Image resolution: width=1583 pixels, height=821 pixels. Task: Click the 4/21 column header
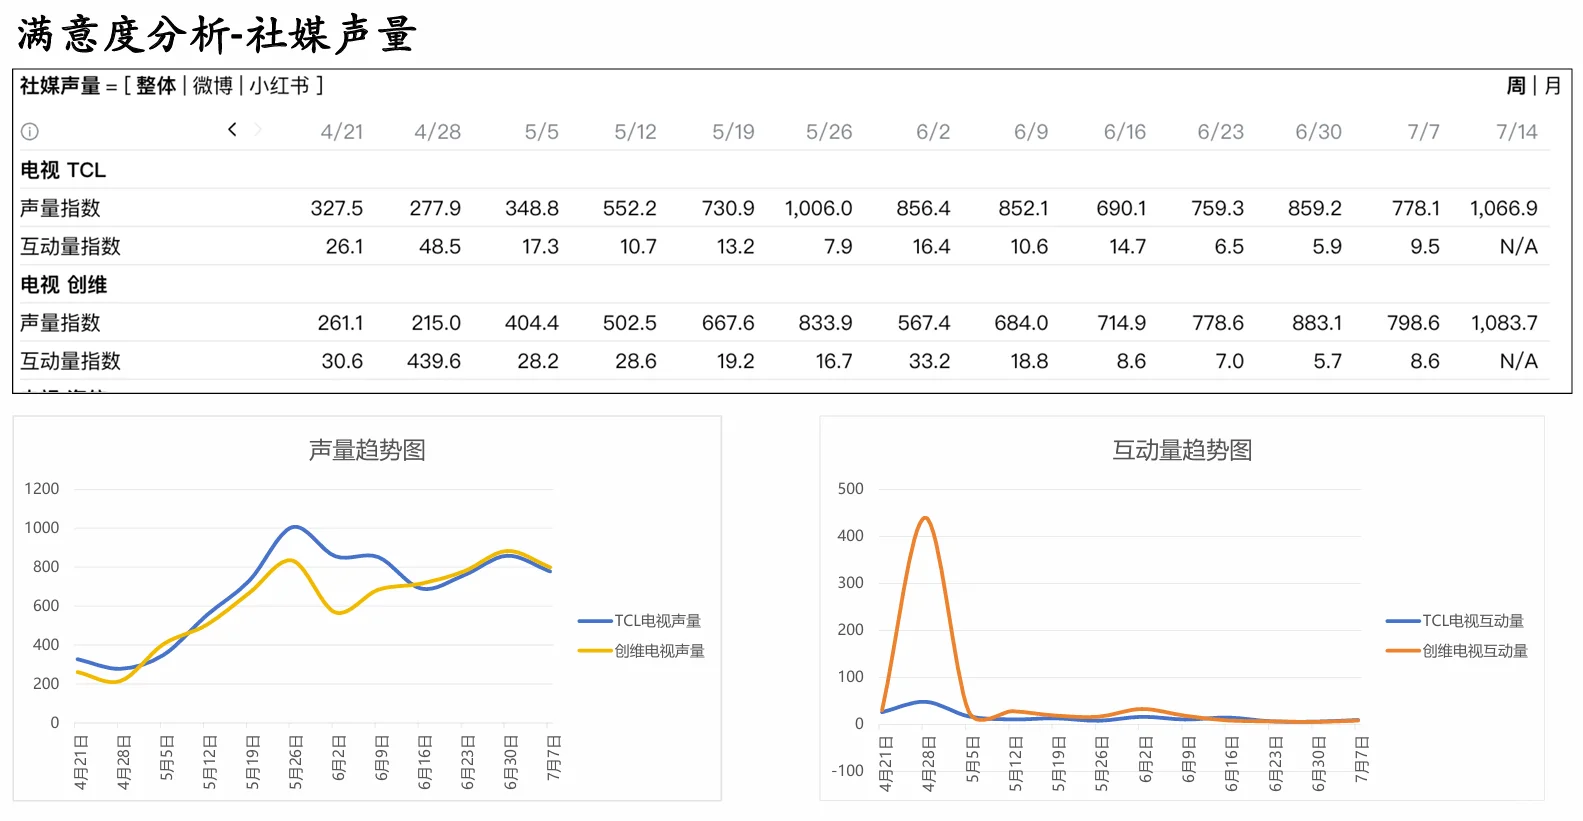(342, 132)
